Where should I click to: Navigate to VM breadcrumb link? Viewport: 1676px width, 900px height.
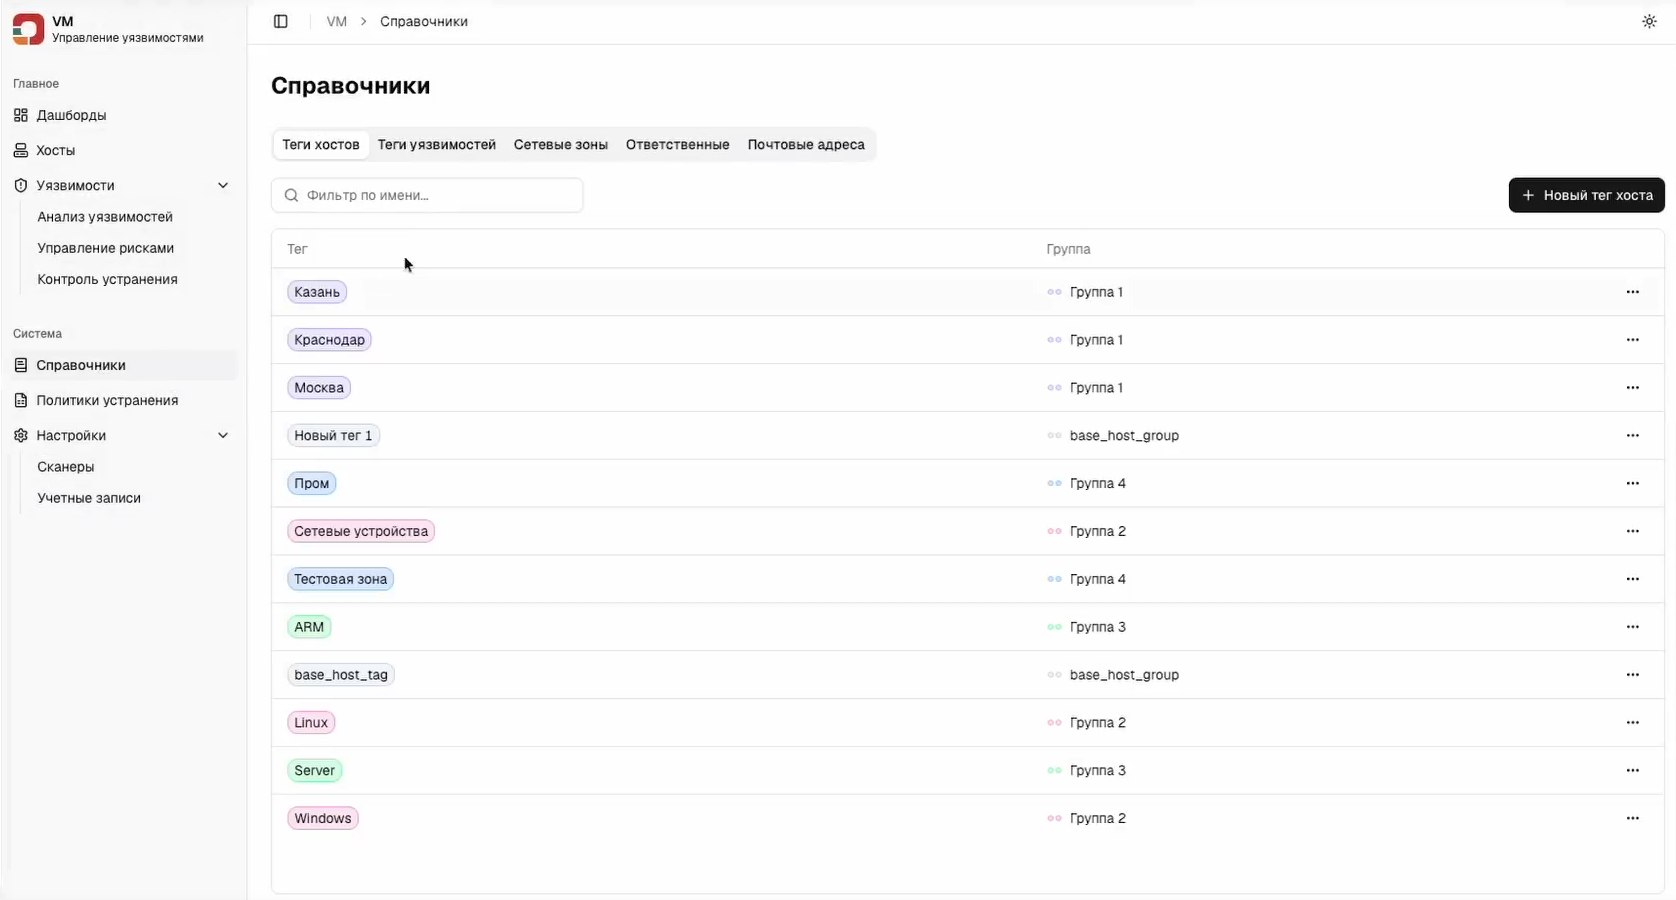[x=336, y=22]
